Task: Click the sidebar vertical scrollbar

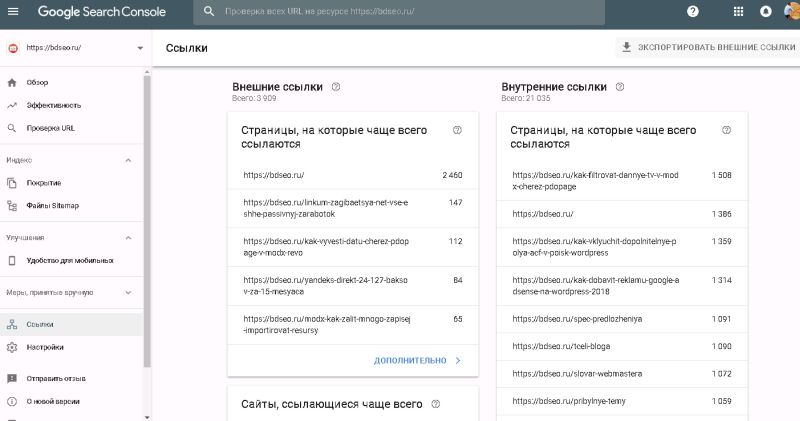Action: (x=147, y=220)
